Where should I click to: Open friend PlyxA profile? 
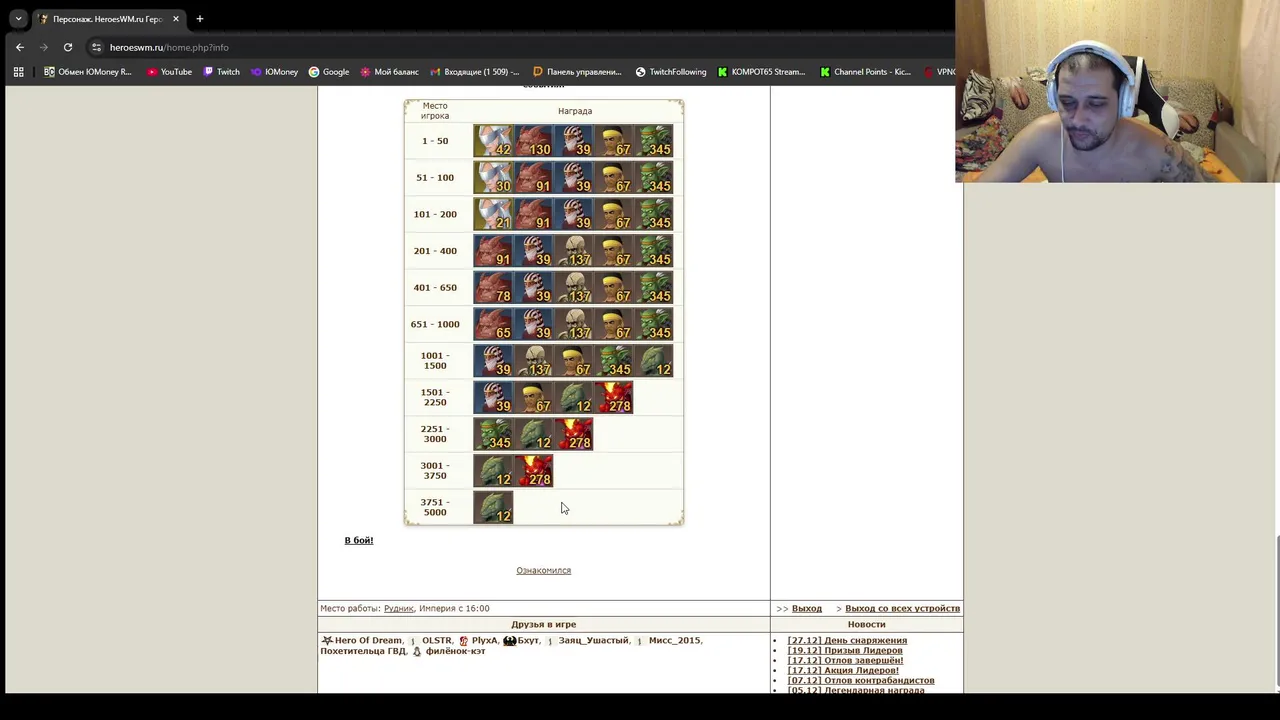click(484, 640)
